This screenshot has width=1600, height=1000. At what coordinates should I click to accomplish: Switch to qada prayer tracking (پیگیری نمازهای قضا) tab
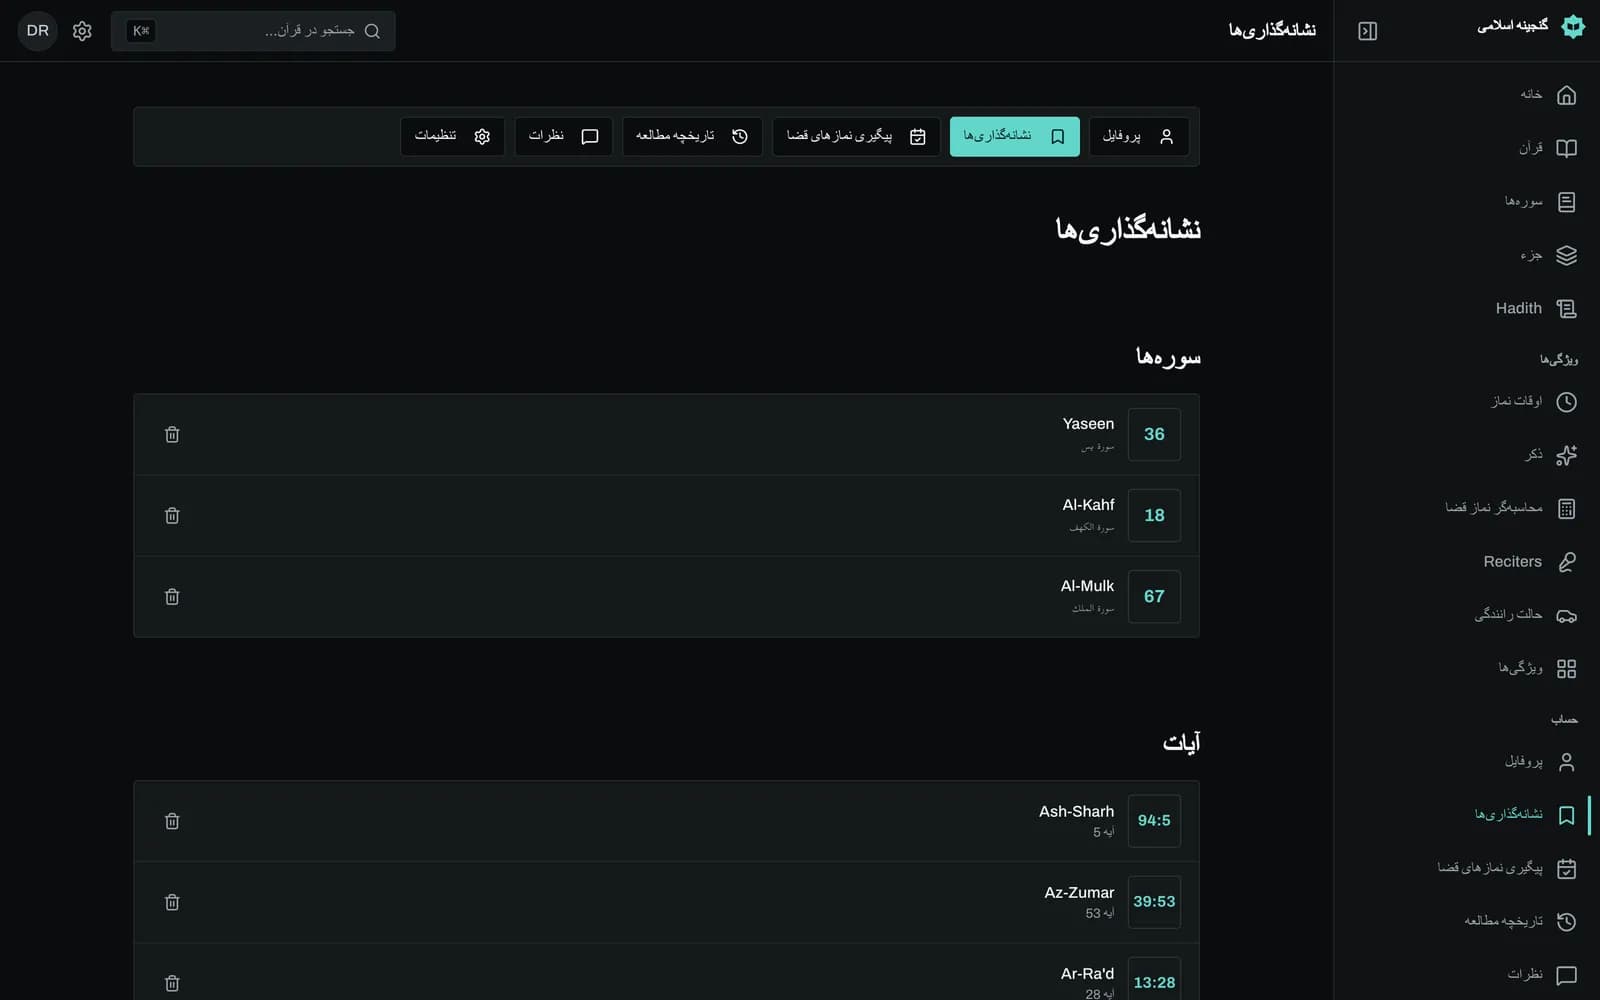856,136
